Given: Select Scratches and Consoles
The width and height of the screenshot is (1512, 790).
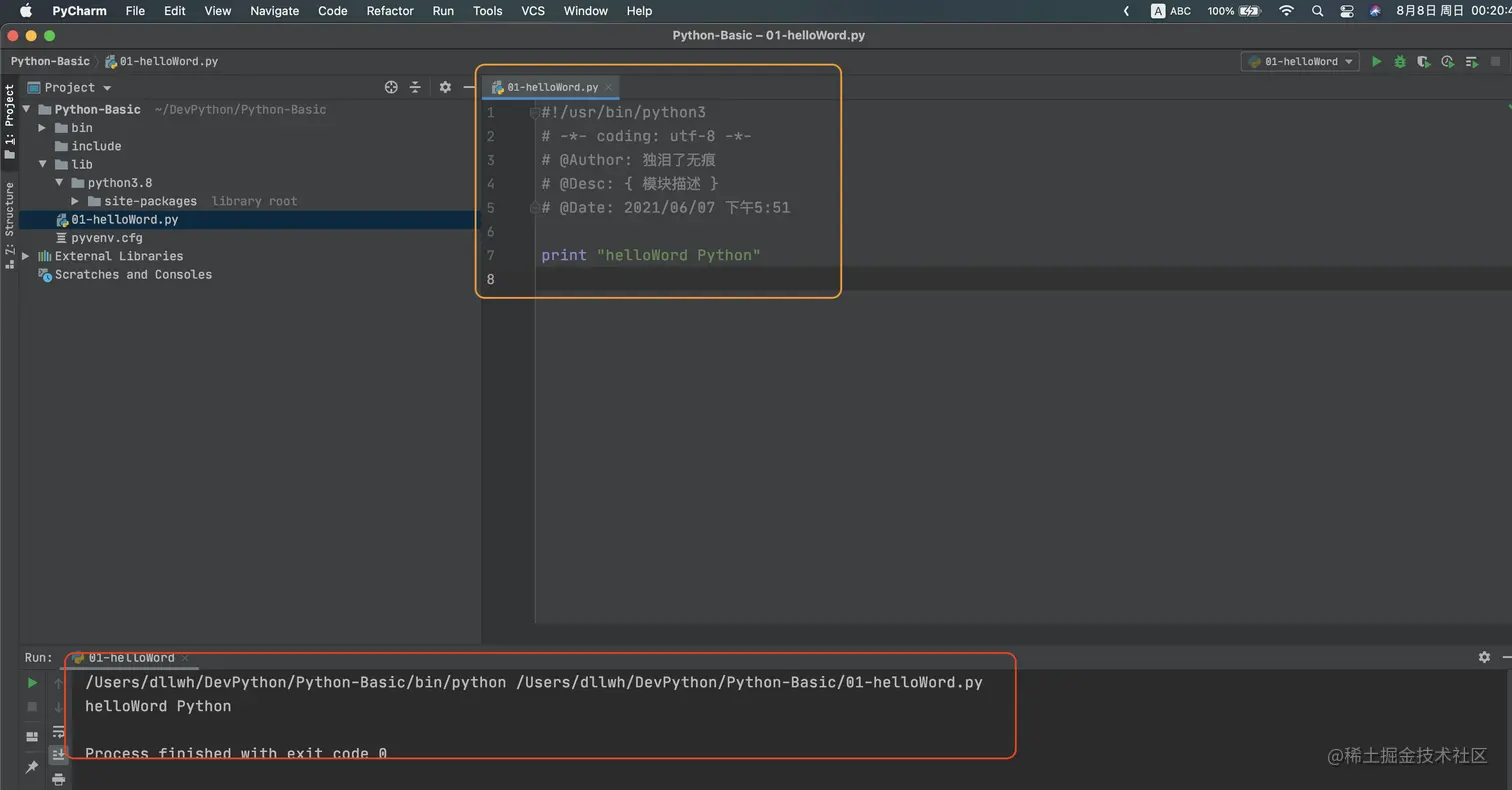Looking at the screenshot, I should 125,274.
